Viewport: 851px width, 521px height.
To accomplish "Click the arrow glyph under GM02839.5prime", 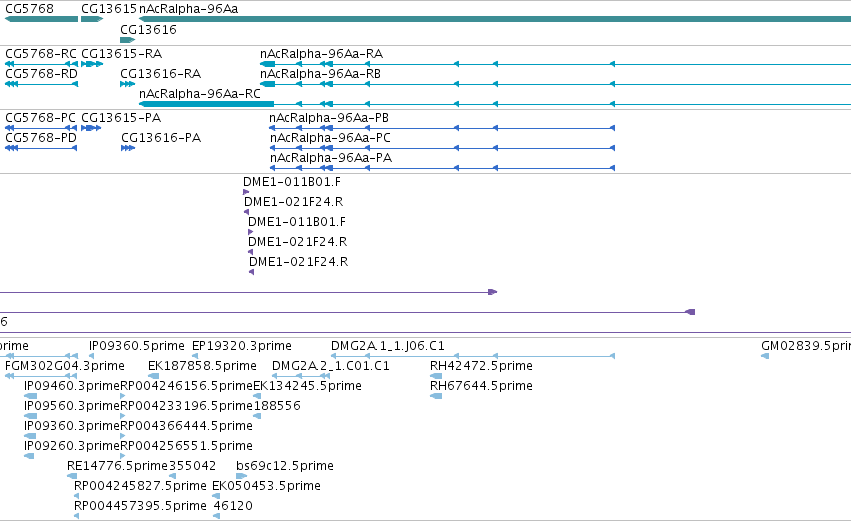I will [x=765, y=356].
